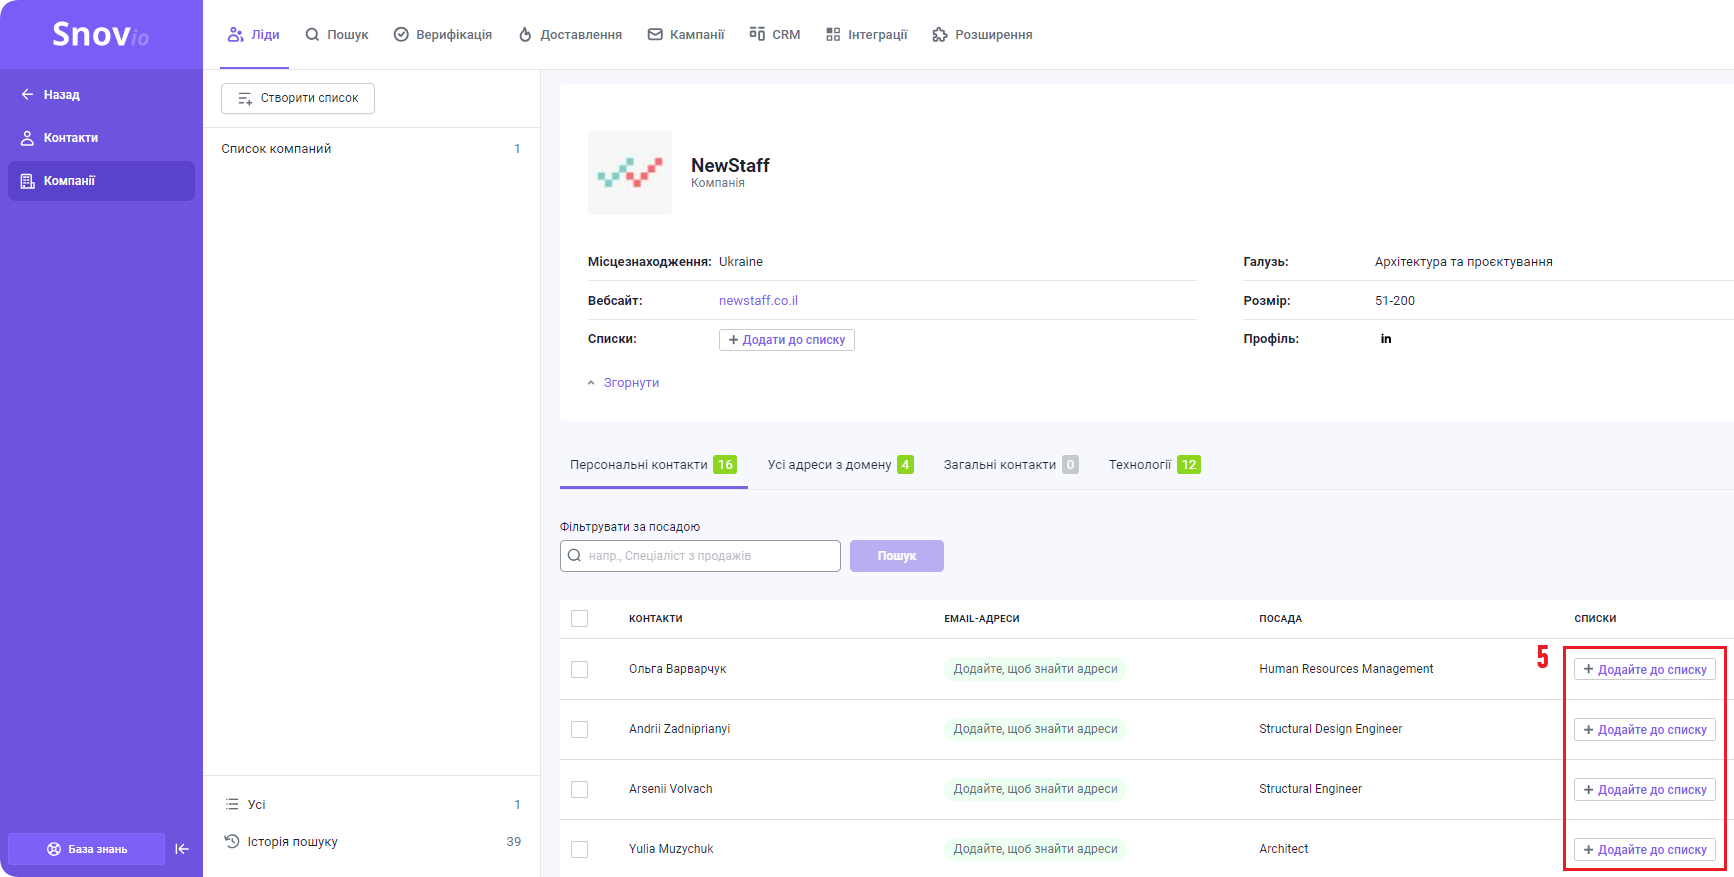Screen dimensions: 1734x877
Task: Click Structural Design Engineer position text
Action: tap(1330, 729)
